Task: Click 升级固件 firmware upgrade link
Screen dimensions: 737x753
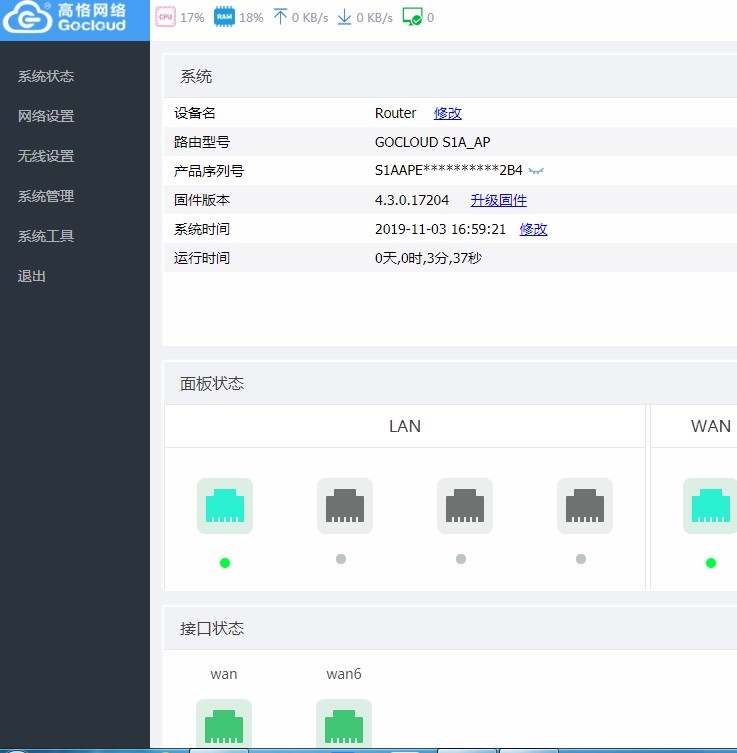Action: coord(498,200)
